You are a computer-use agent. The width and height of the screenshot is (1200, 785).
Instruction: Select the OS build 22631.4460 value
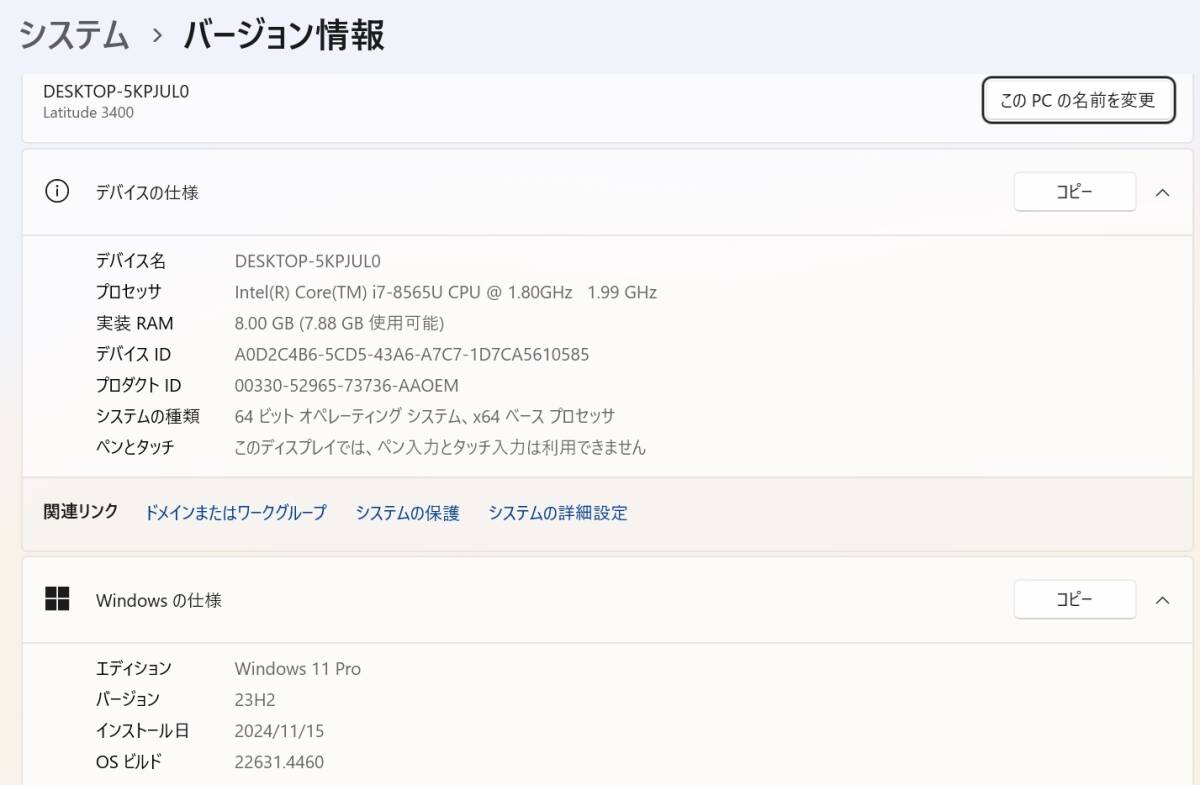(279, 762)
